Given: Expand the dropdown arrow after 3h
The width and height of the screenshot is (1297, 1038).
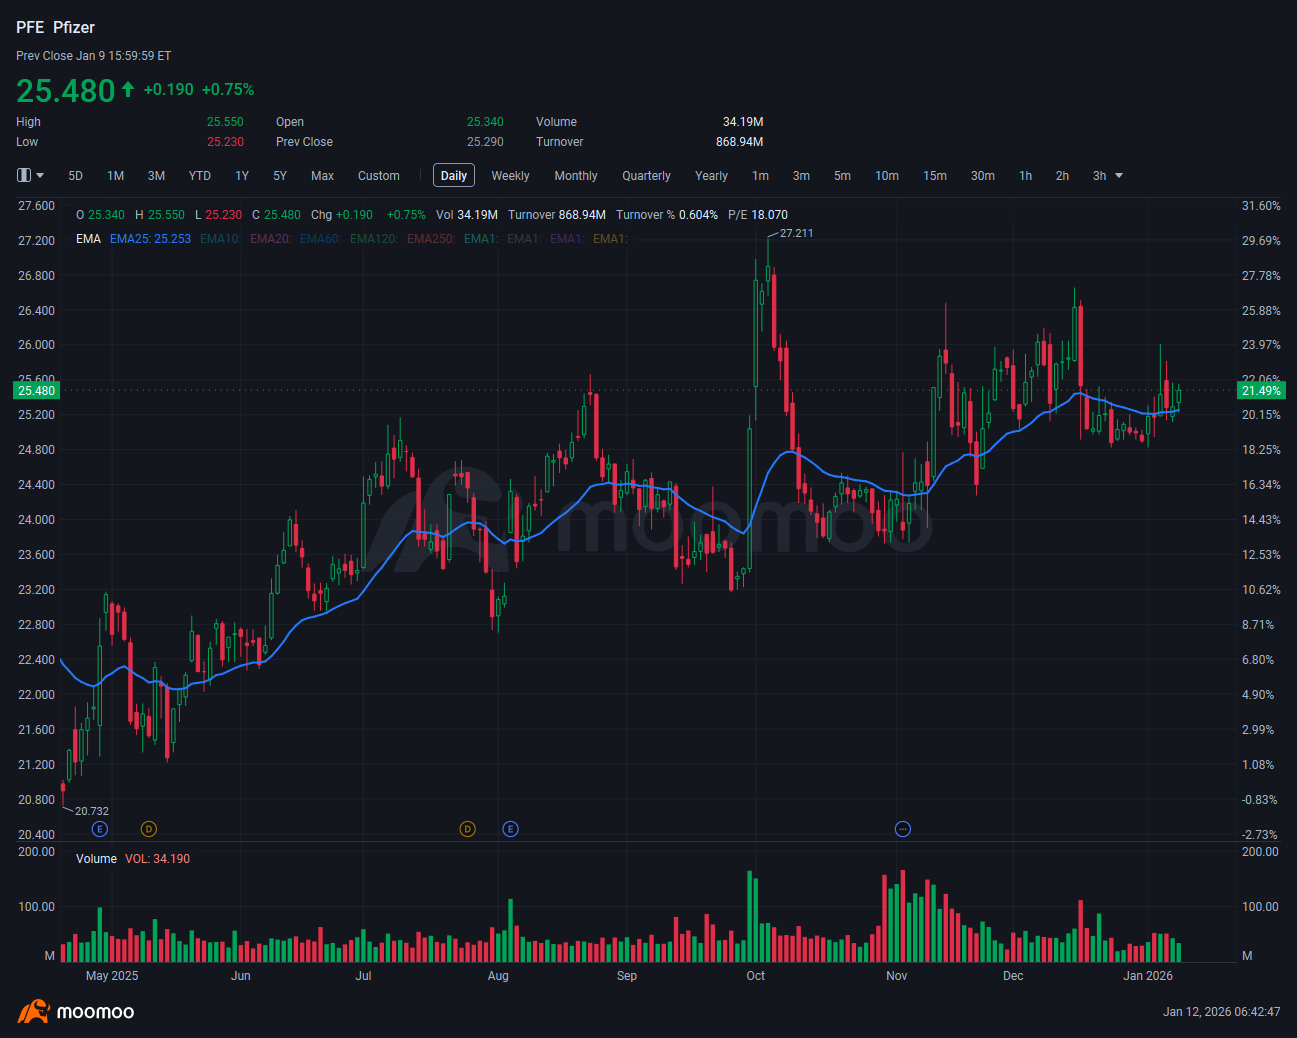Looking at the screenshot, I should pos(1119,176).
